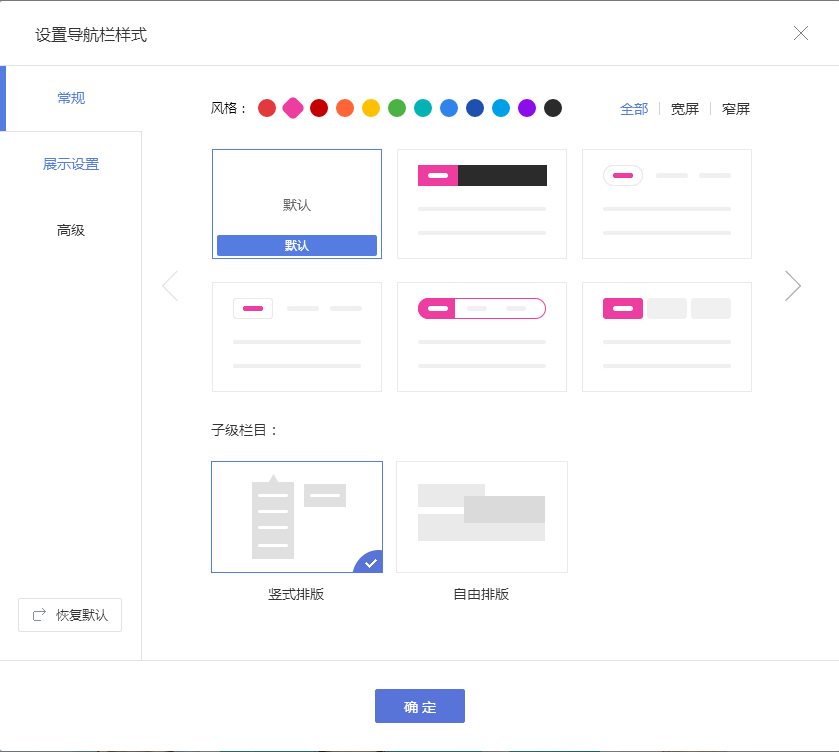Select the green style color
Image resolution: width=839 pixels, height=752 pixels.
pos(397,108)
